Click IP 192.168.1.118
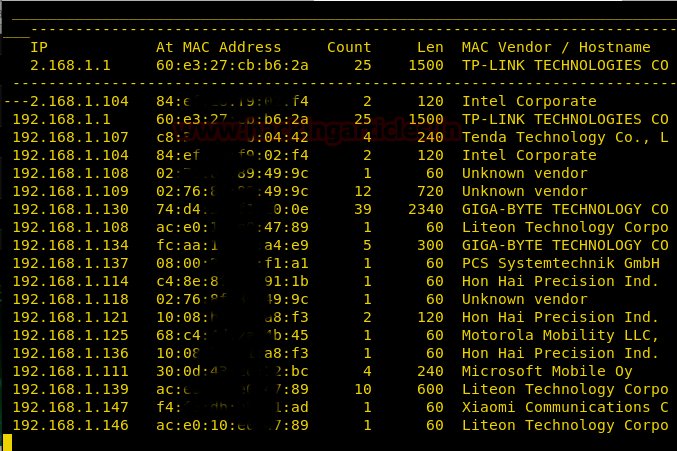 pyautogui.click(x=71, y=299)
